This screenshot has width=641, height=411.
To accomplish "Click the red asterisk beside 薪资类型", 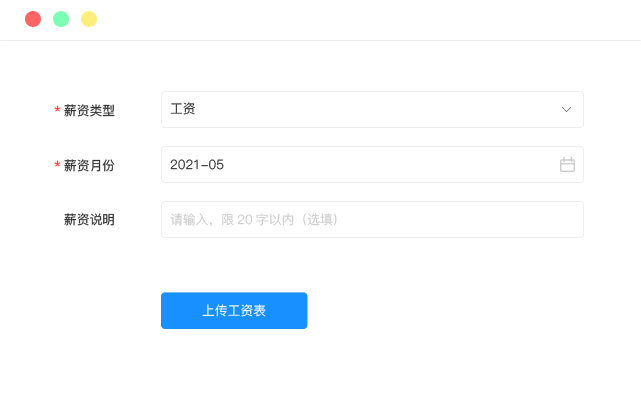I will (57, 110).
